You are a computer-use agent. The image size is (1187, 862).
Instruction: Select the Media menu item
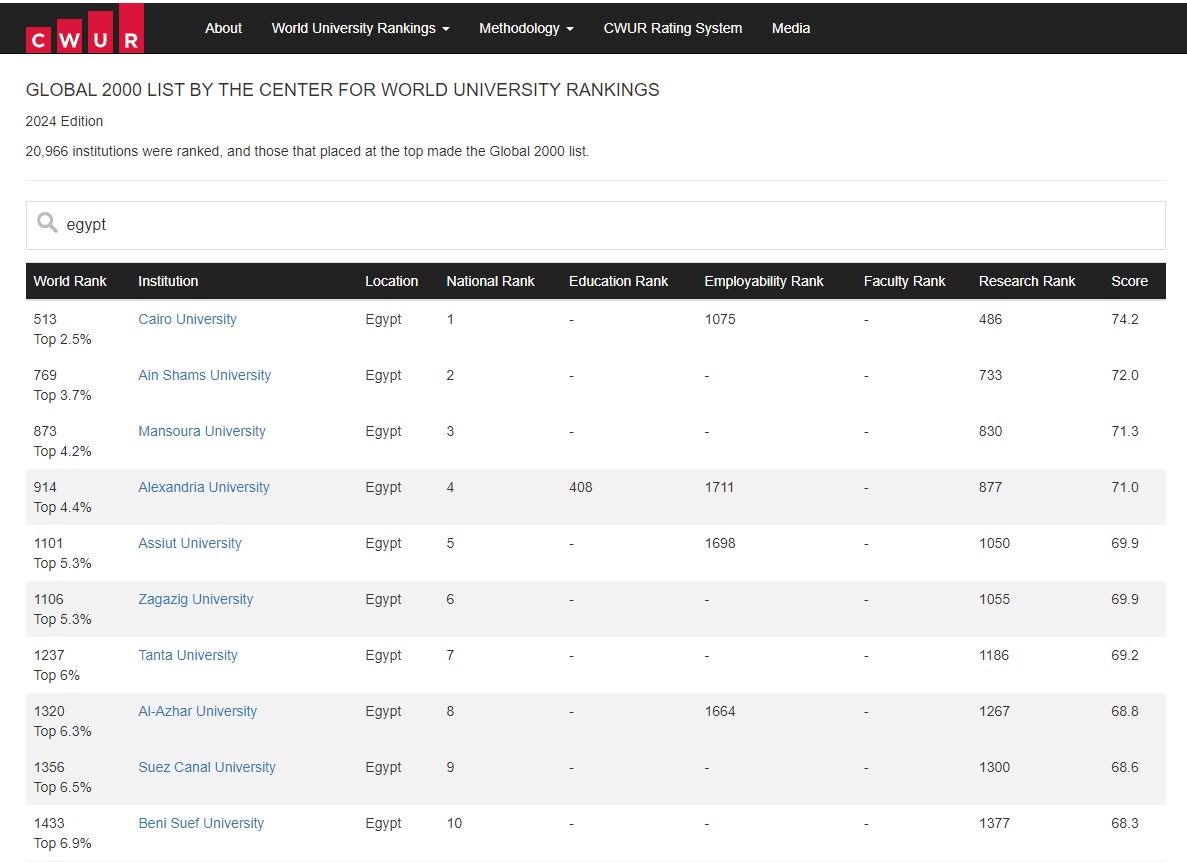790,28
